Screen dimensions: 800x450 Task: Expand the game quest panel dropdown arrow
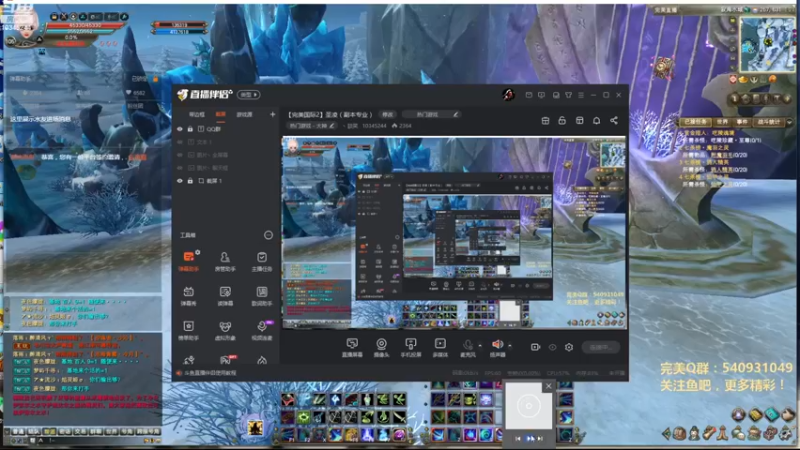coord(789,122)
